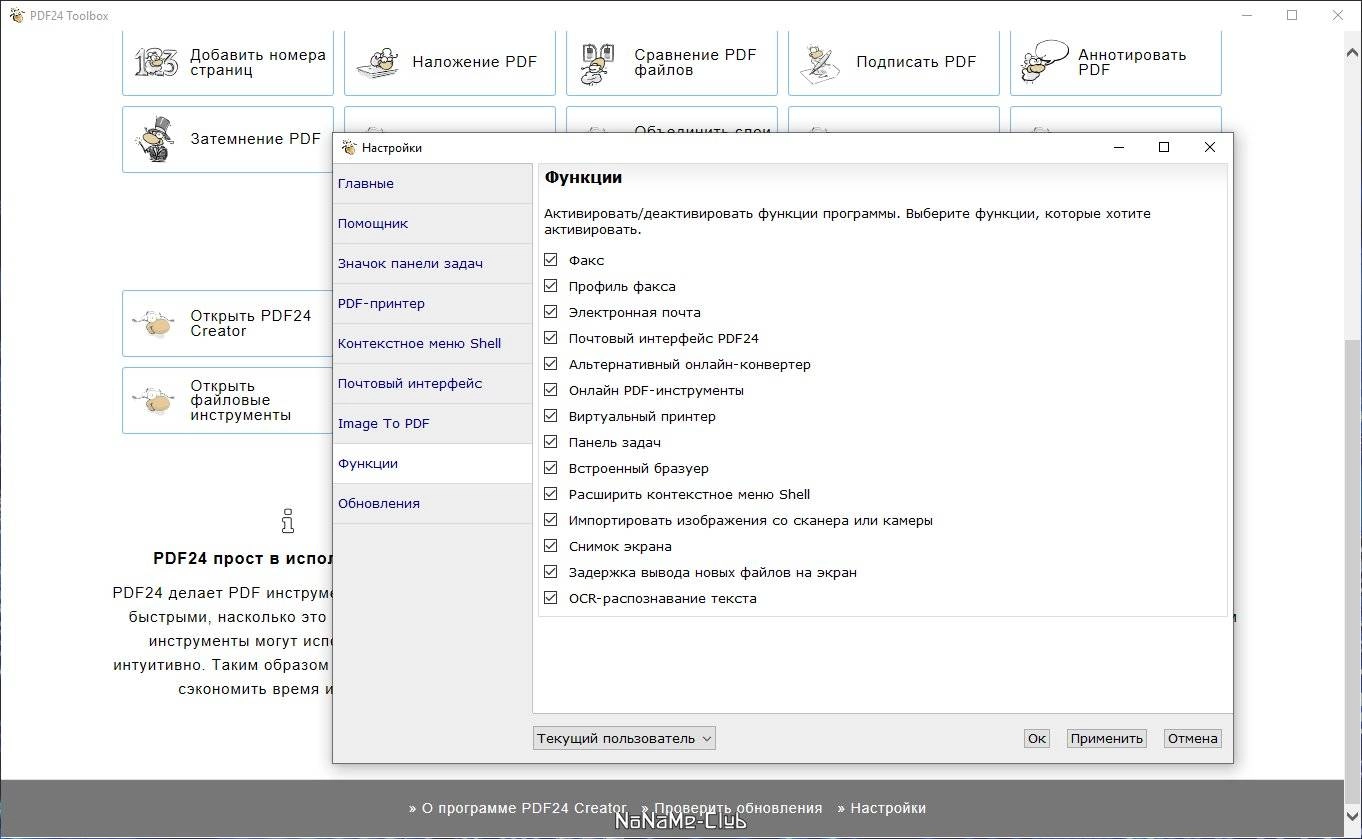Image resolution: width=1362 pixels, height=839 pixels.
Task: Click the Open PDF24 Creator sheep icon
Action: 155,323
